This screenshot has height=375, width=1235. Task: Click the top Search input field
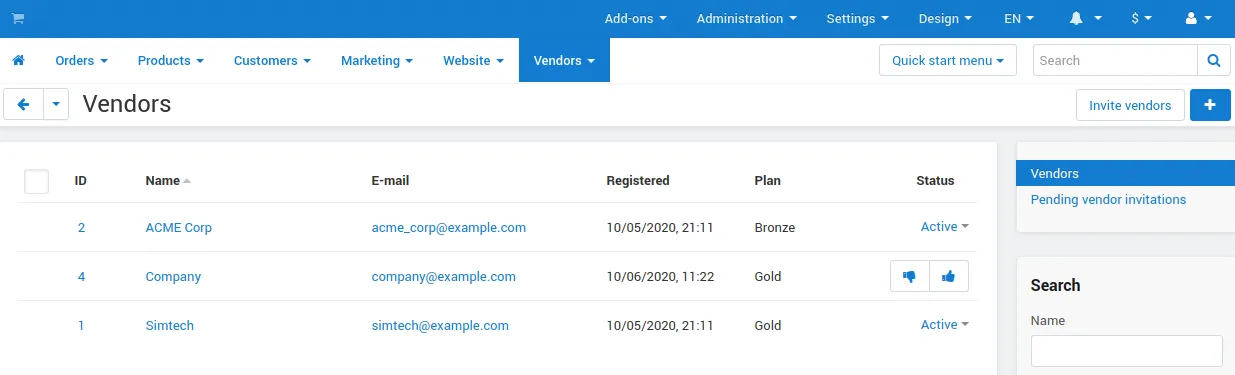click(1115, 61)
